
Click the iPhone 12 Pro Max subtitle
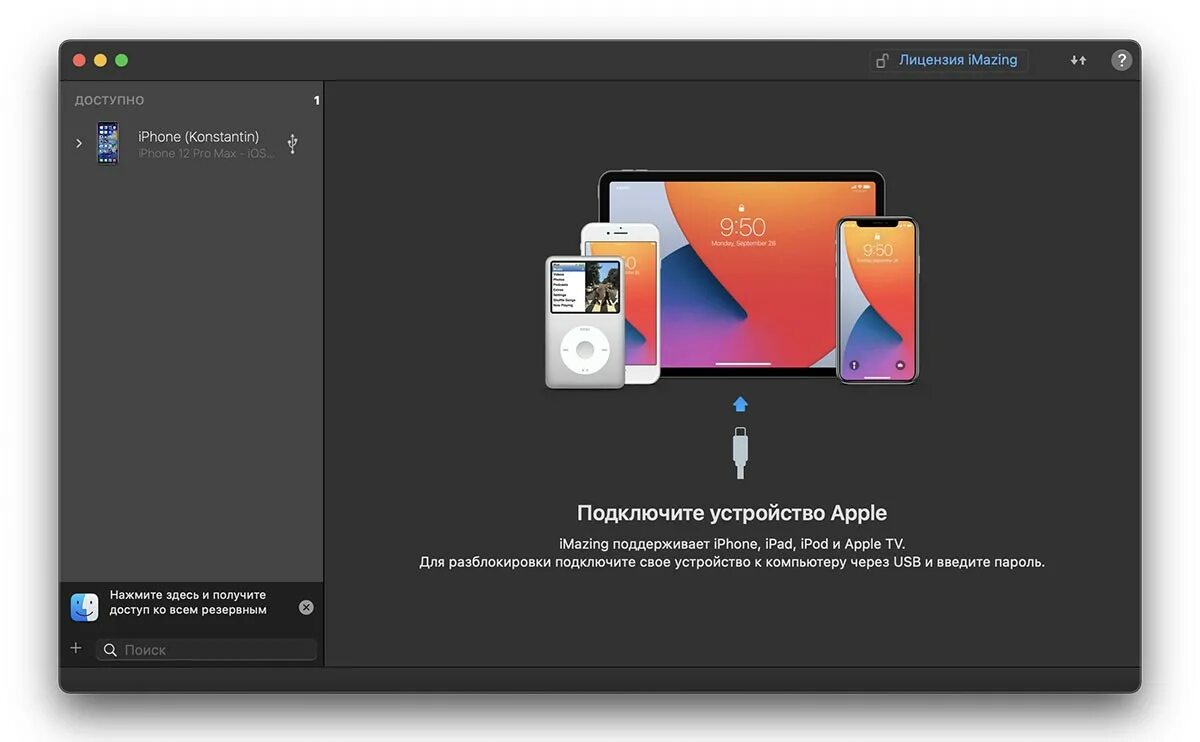click(x=206, y=154)
